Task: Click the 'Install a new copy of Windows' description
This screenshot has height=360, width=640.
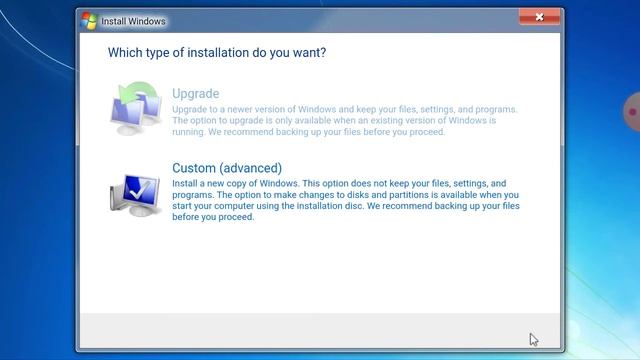Action: pos(346,200)
